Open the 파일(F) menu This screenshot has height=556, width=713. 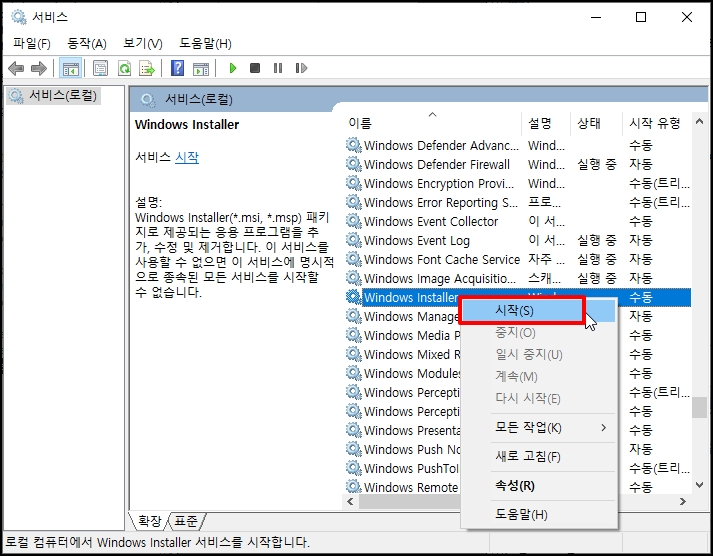(x=31, y=44)
